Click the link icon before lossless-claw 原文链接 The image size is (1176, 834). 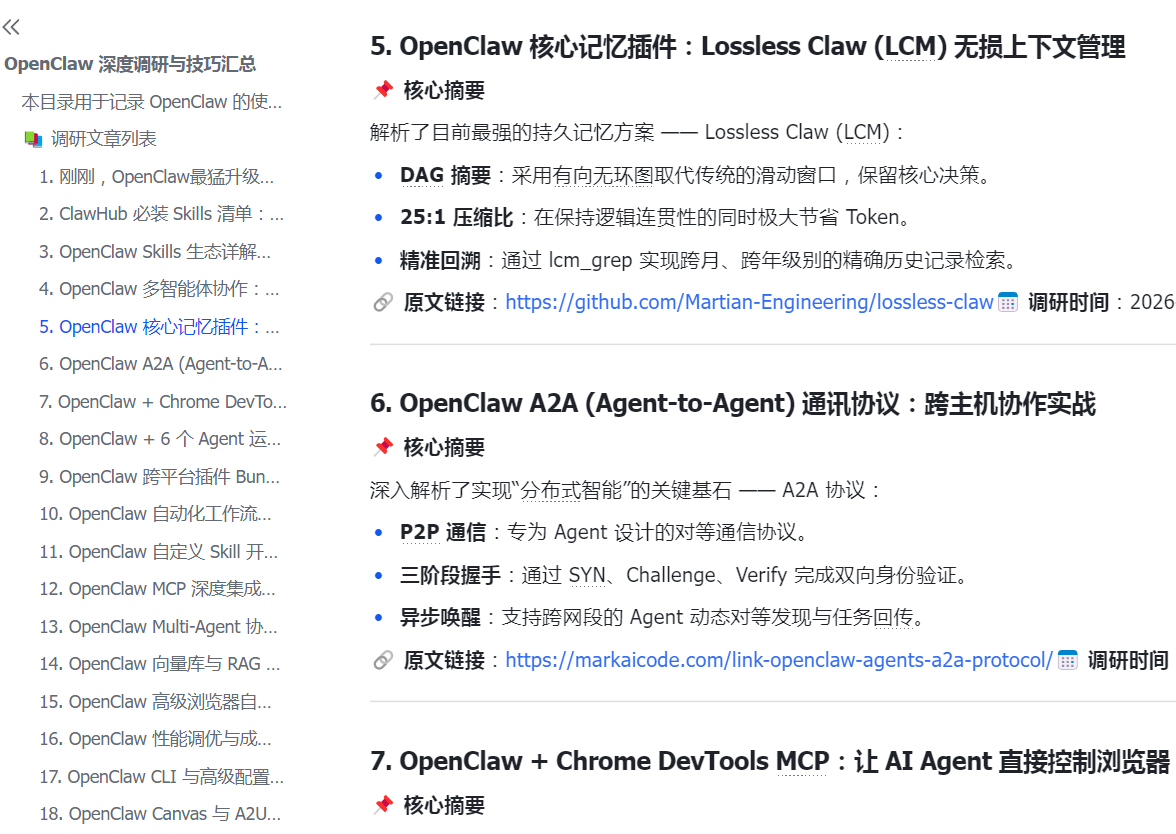coord(383,302)
